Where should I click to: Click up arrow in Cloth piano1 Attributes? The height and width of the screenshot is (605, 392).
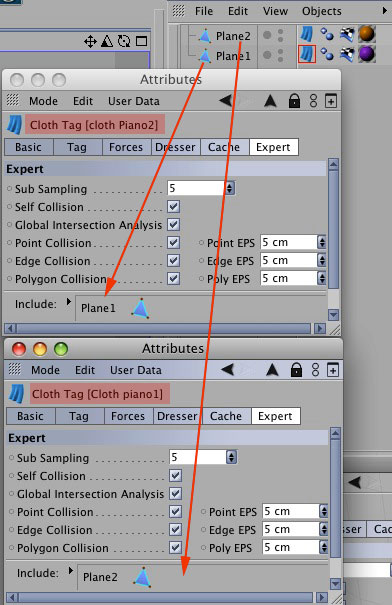(272, 370)
